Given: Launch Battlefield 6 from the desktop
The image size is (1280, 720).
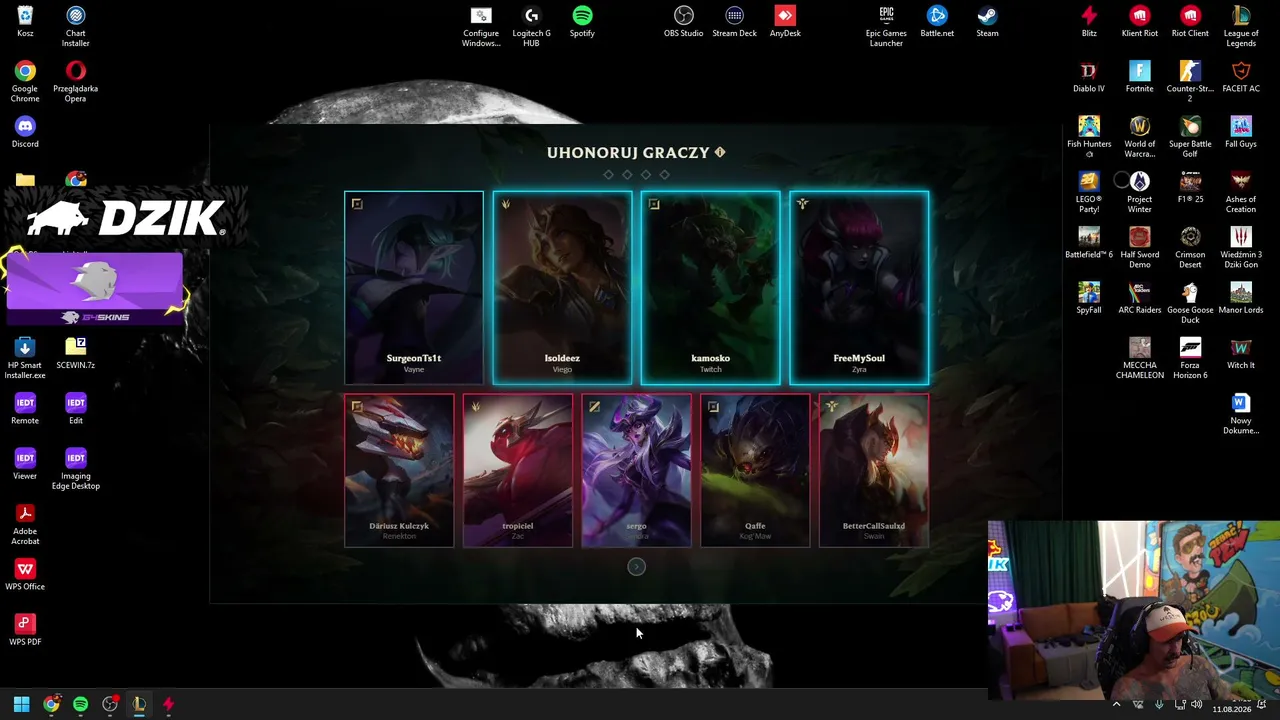Looking at the screenshot, I should [x=1089, y=243].
